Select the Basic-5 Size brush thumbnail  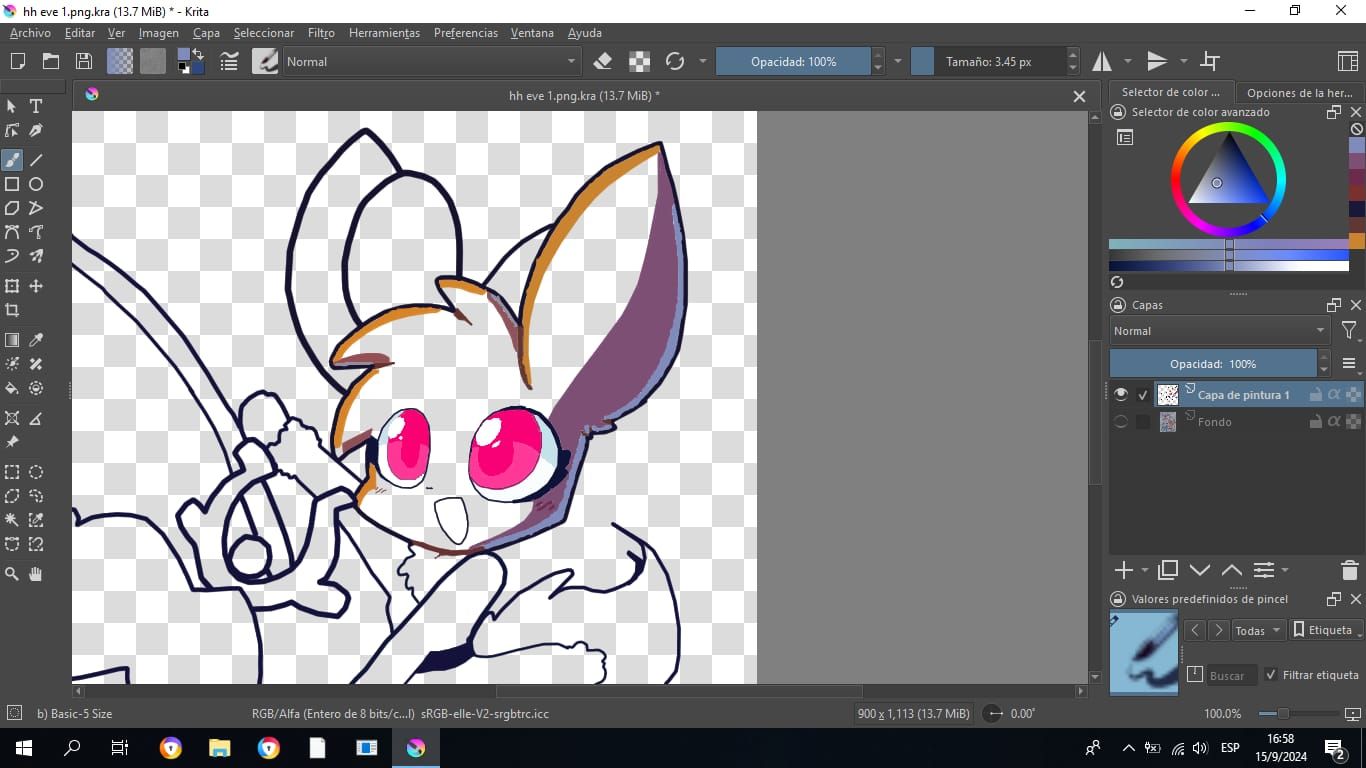(1143, 653)
